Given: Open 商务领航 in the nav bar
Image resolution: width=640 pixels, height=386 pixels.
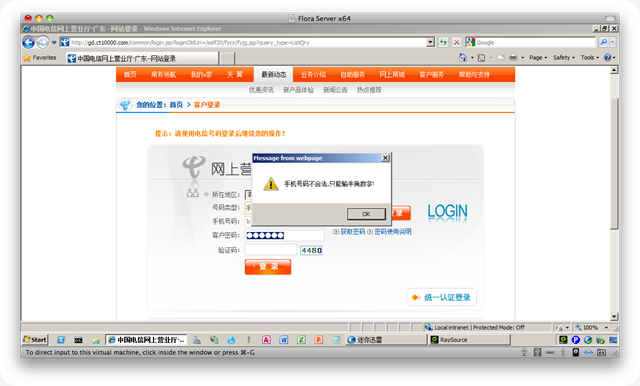Looking at the screenshot, I should click(163, 75).
